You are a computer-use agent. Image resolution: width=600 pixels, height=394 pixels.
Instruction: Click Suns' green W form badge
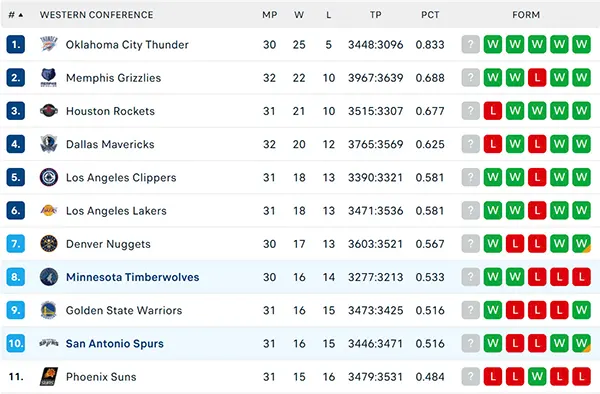[537, 377]
